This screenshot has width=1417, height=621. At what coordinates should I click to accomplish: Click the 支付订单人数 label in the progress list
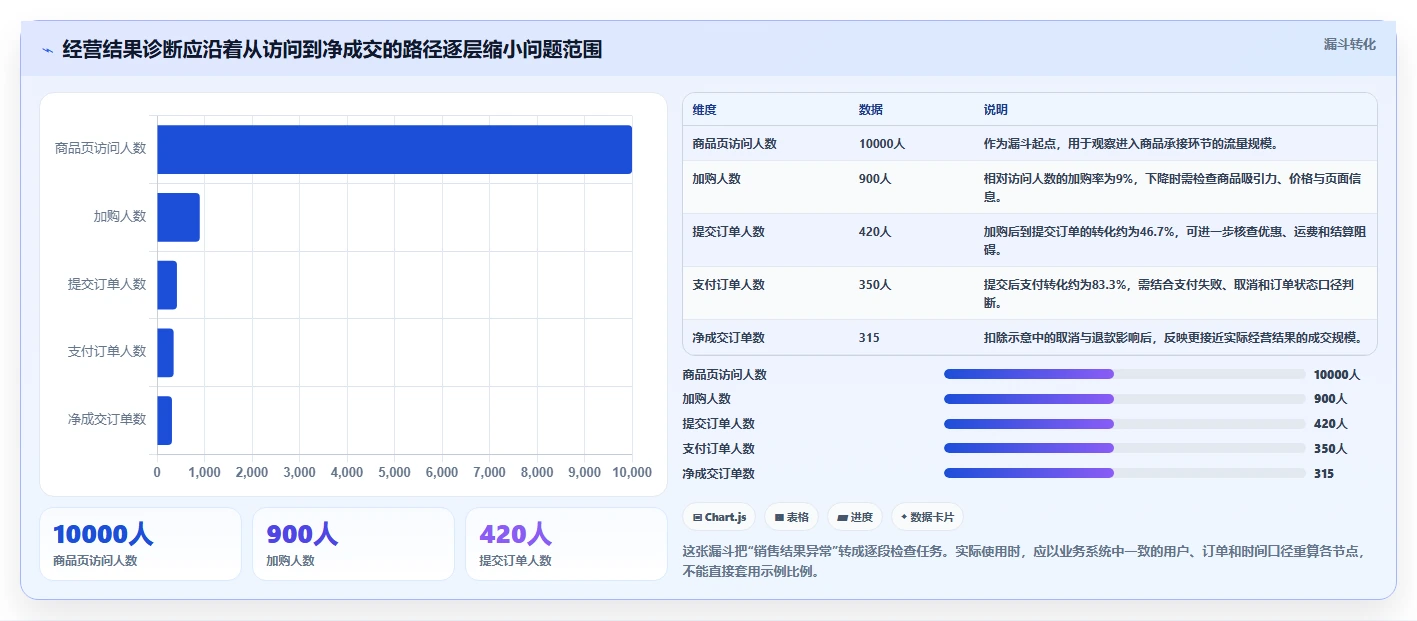click(x=718, y=449)
